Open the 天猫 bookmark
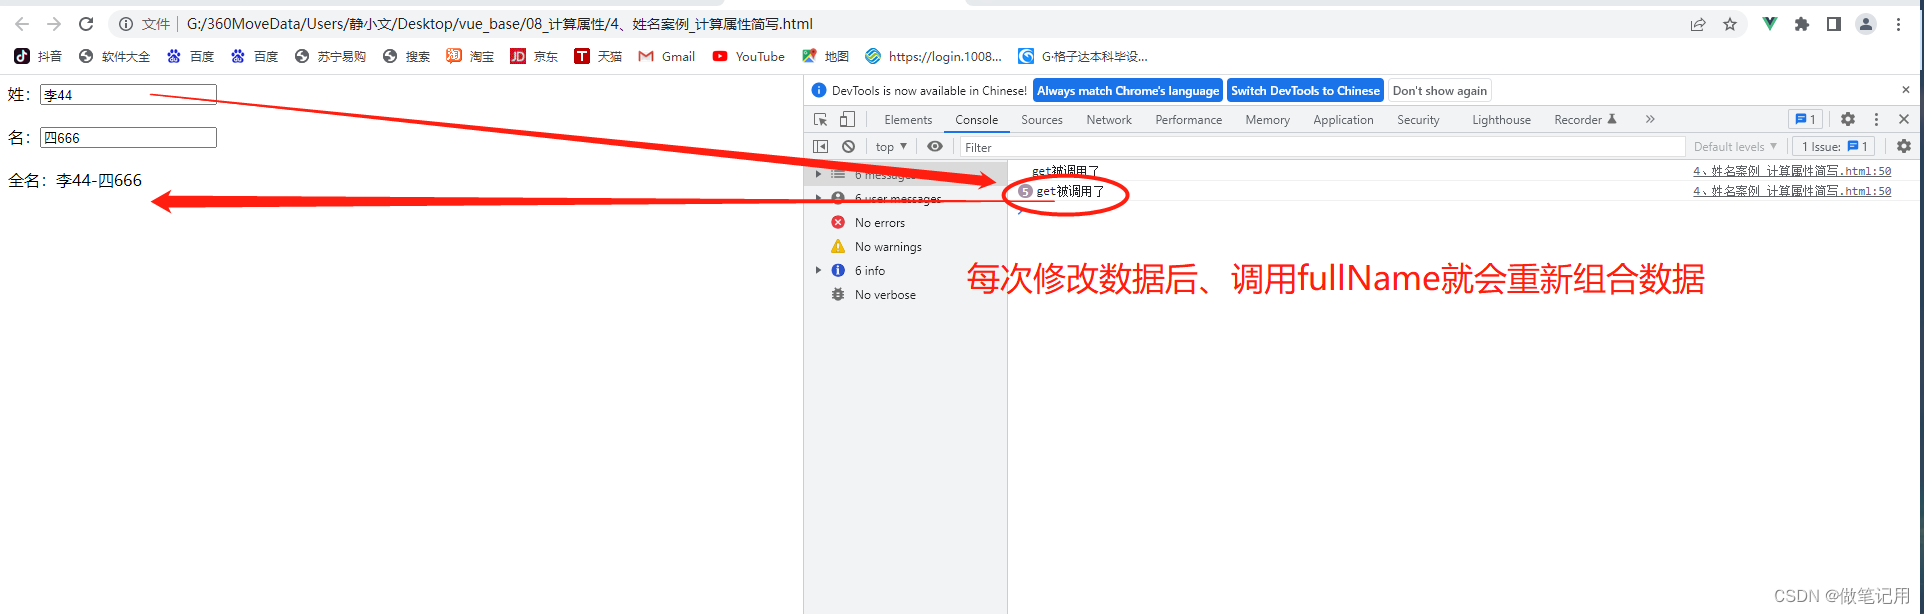 [598, 56]
